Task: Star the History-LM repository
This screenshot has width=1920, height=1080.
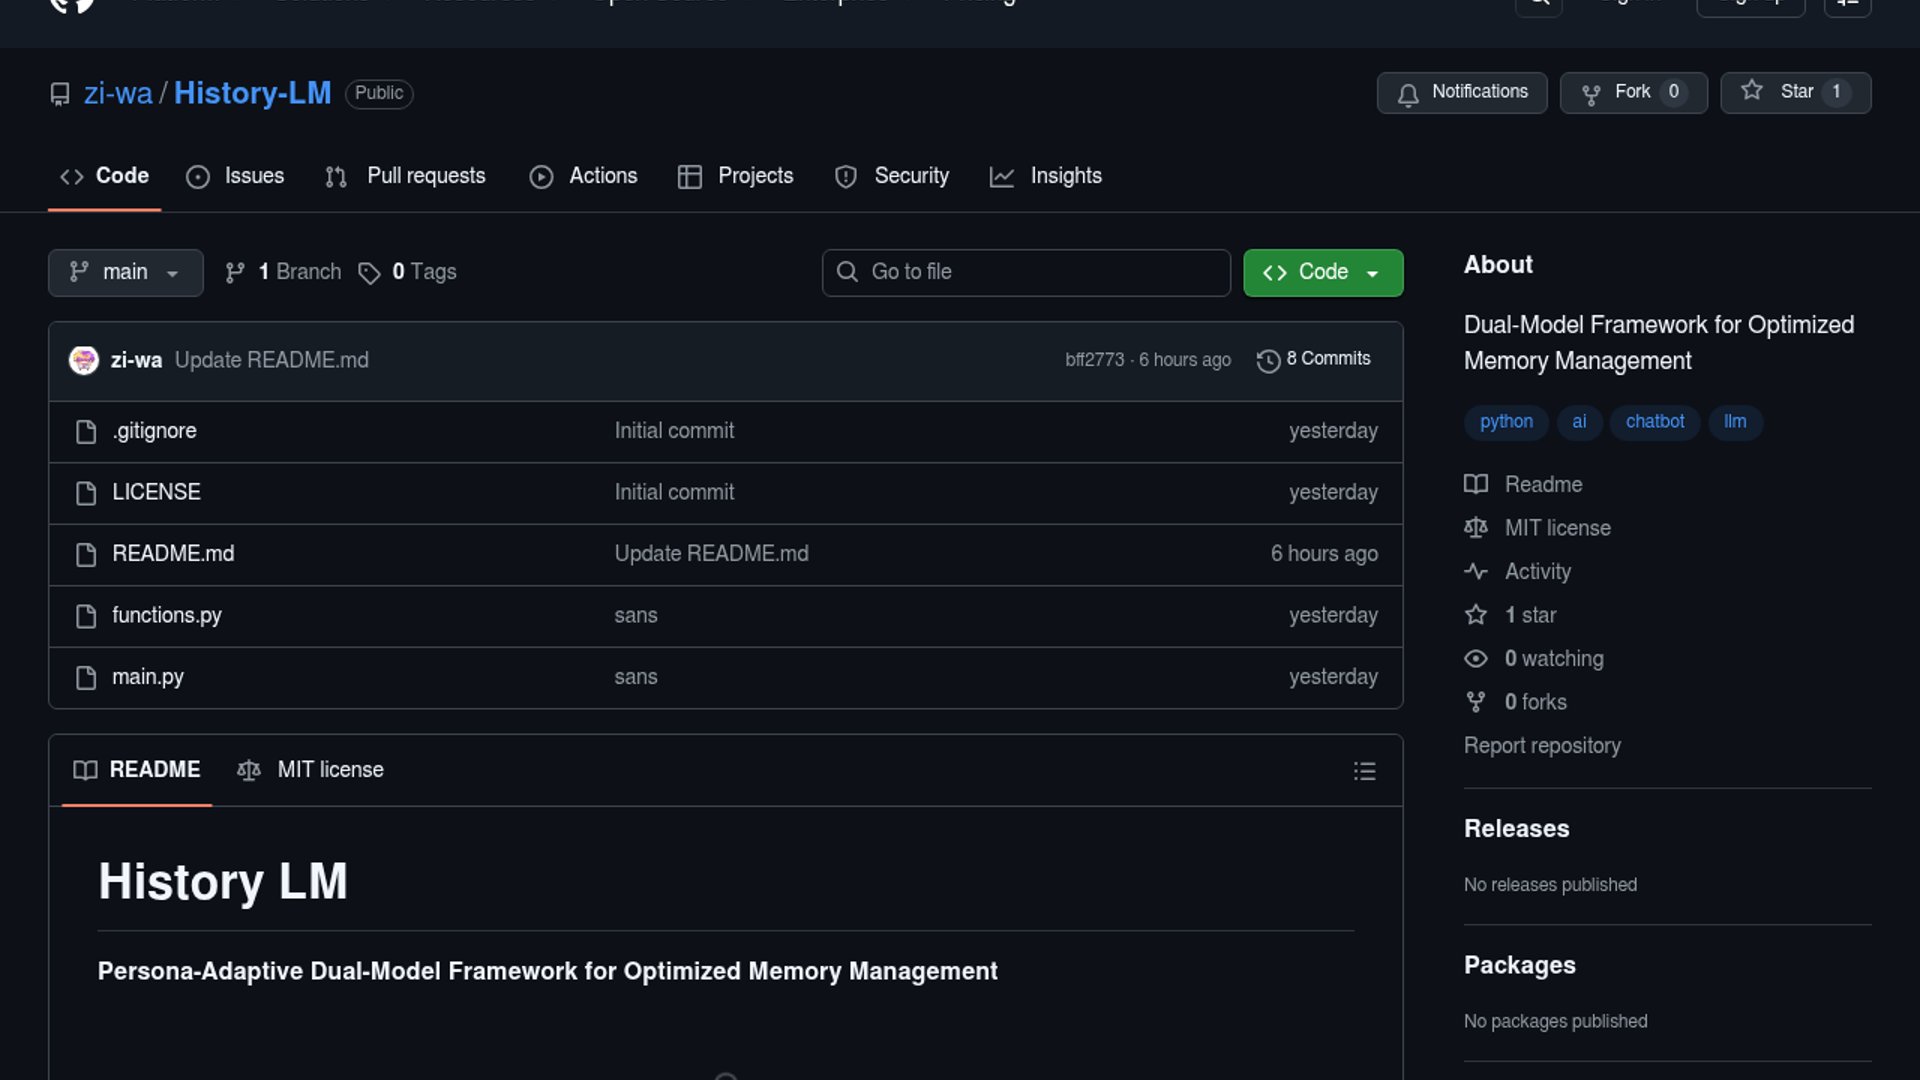Action: (1794, 93)
